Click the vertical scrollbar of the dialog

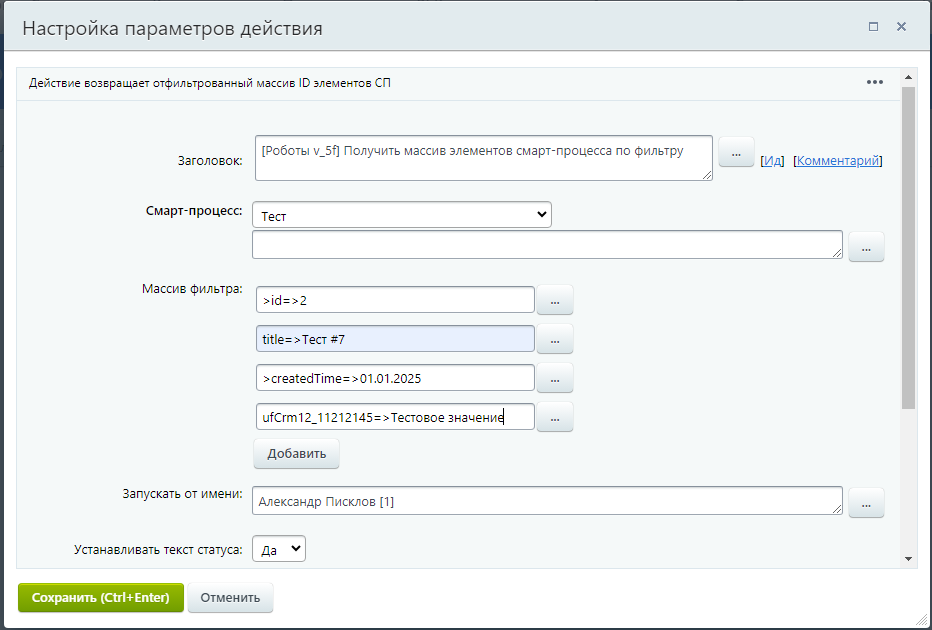click(x=908, y=250)
